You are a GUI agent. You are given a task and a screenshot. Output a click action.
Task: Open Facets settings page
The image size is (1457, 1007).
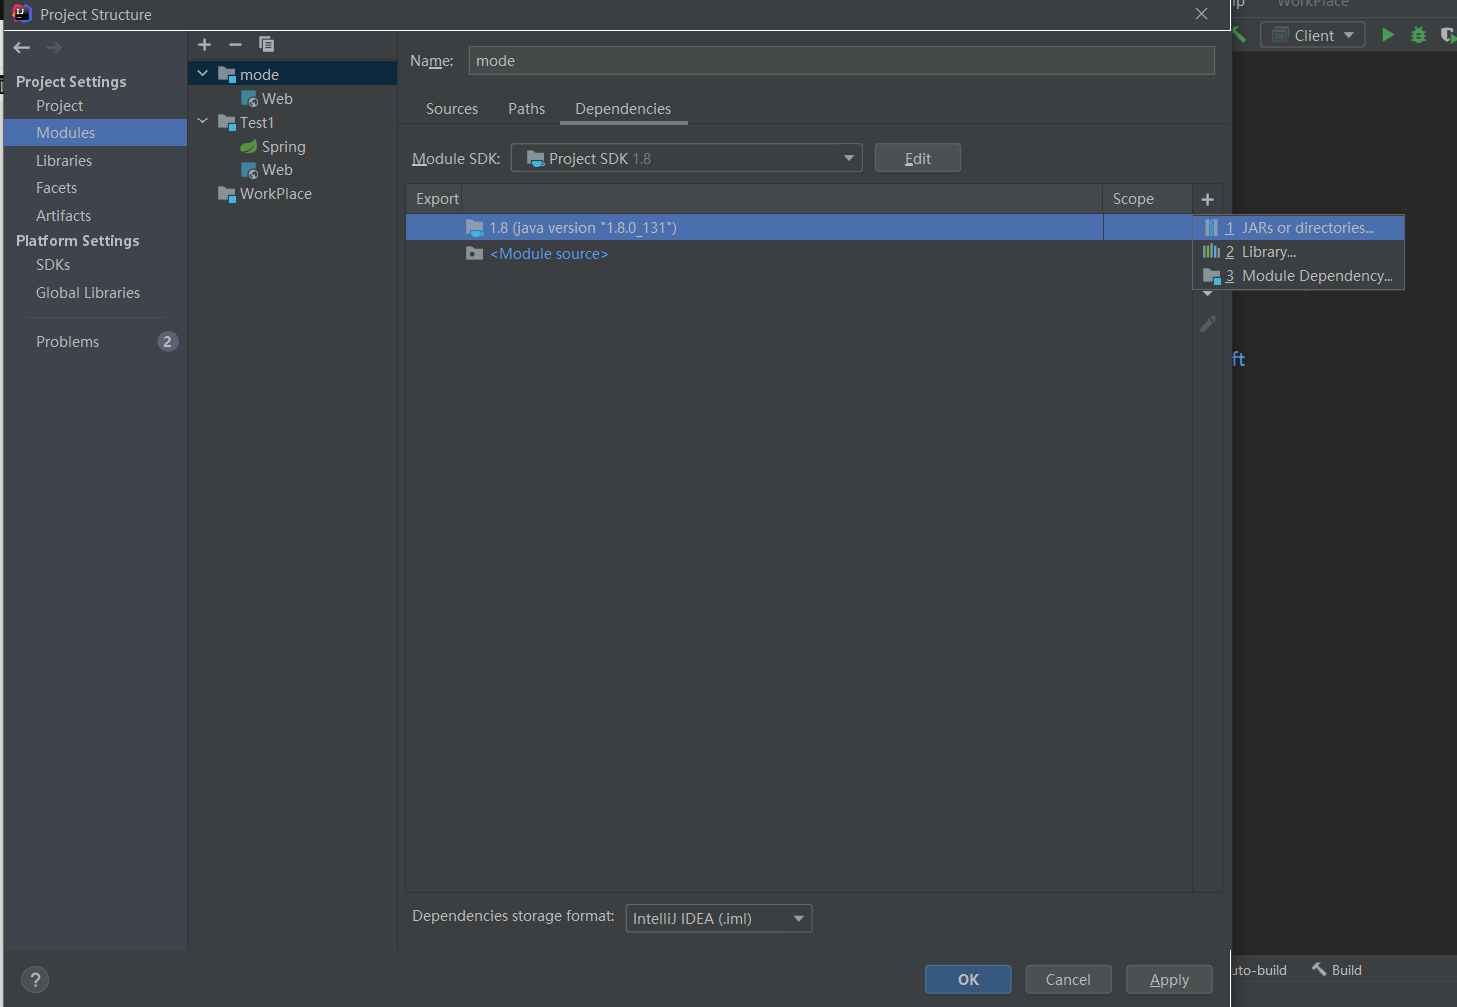[56, 187]
